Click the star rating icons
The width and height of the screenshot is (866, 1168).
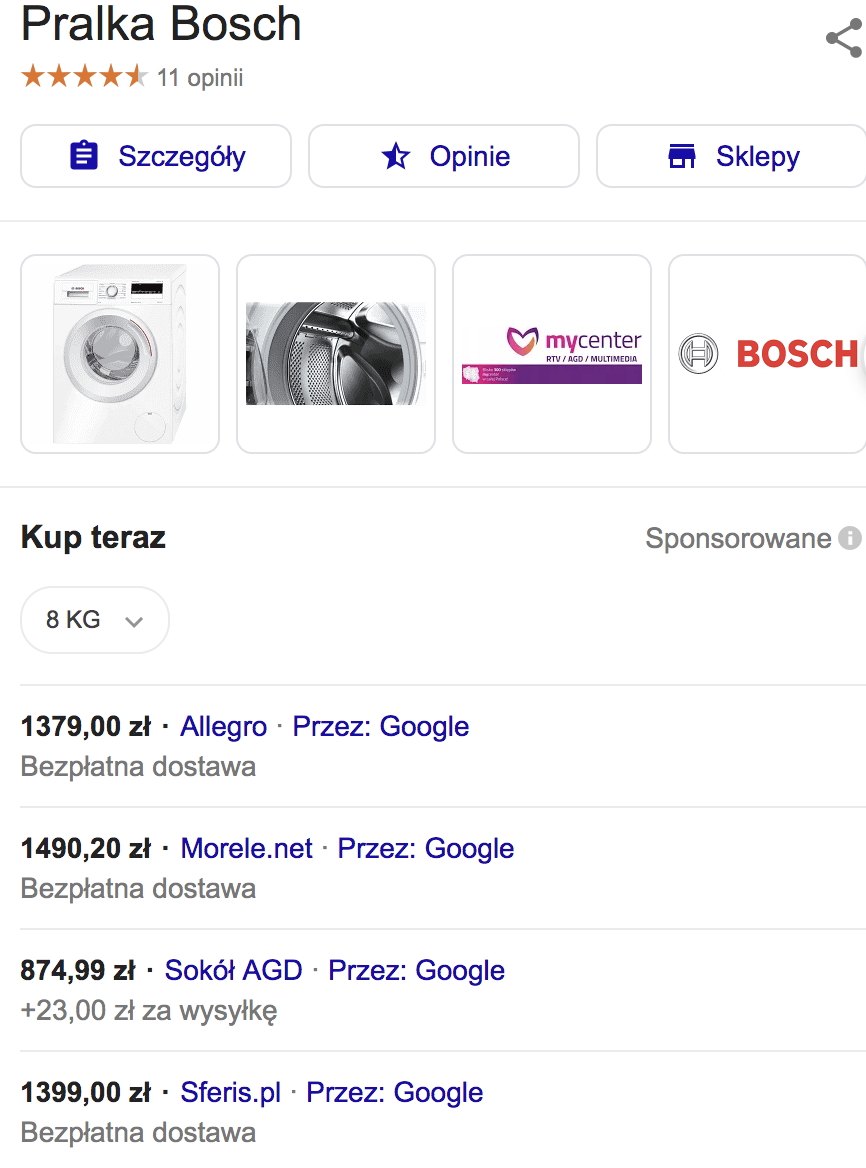(x=84, y=77)
